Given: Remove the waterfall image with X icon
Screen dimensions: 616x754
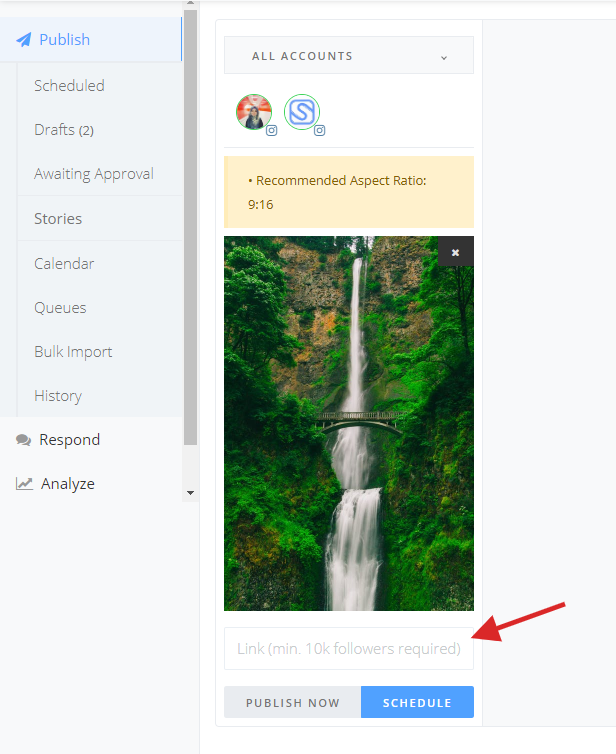Looking at the screenshot, I should tap(455, 252).
